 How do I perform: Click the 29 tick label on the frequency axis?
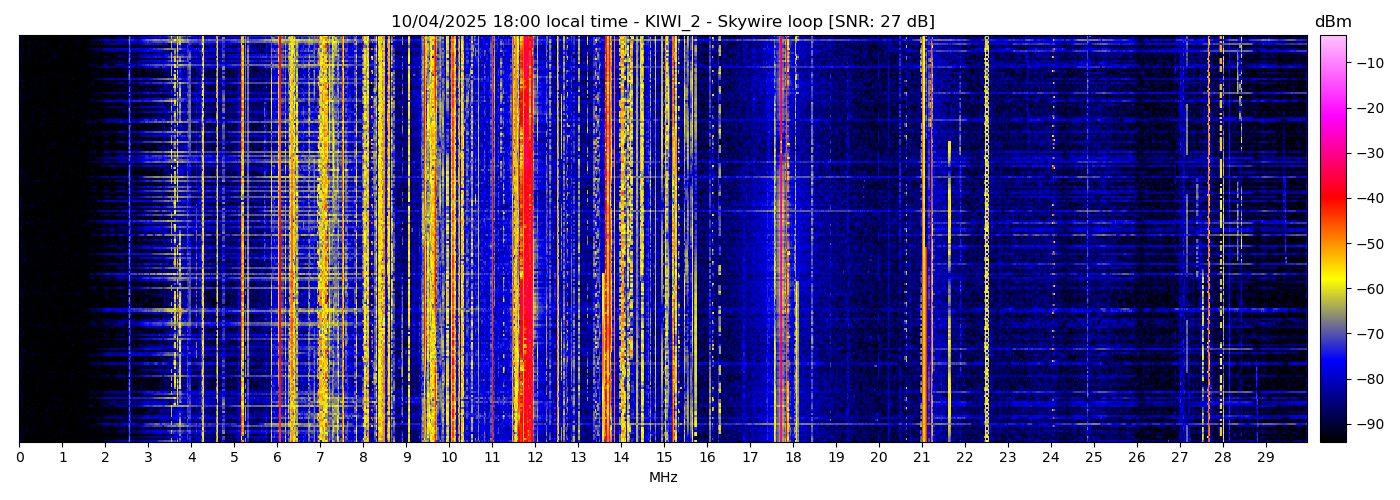(x=1265, y=457)
